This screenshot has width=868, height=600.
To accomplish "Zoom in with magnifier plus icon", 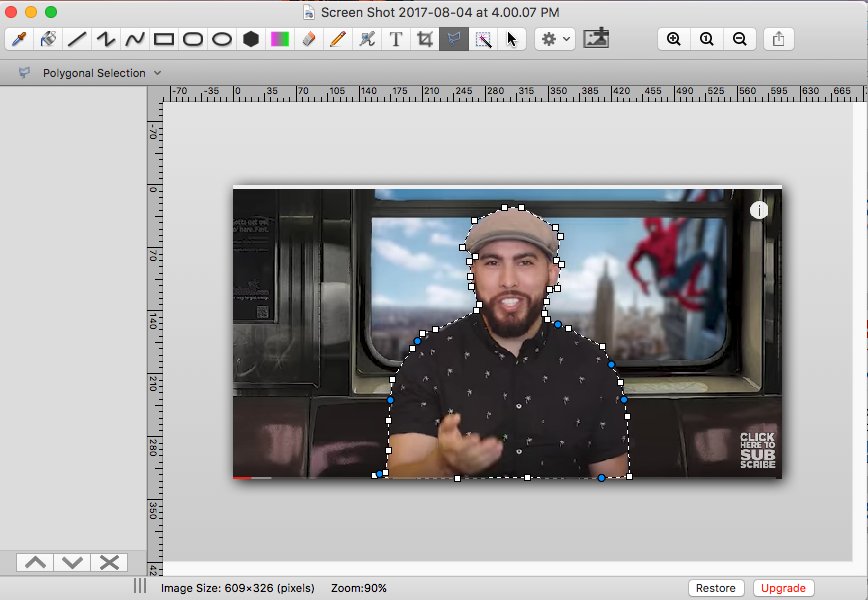I will 674,39.
